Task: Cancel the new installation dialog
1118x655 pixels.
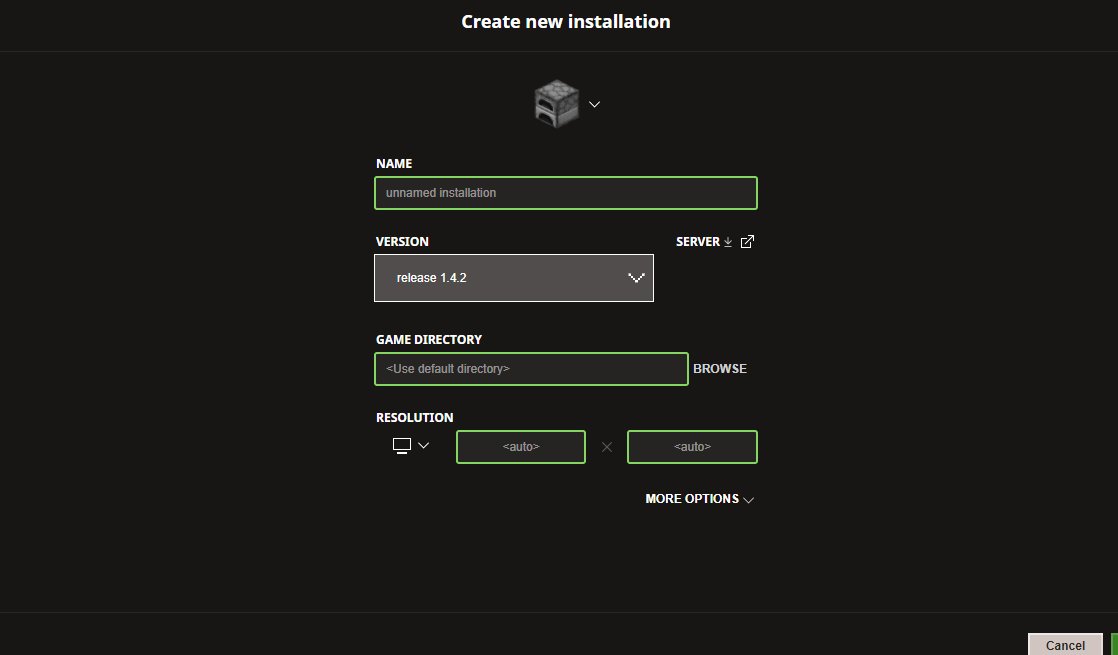Action: [1065, 645]
